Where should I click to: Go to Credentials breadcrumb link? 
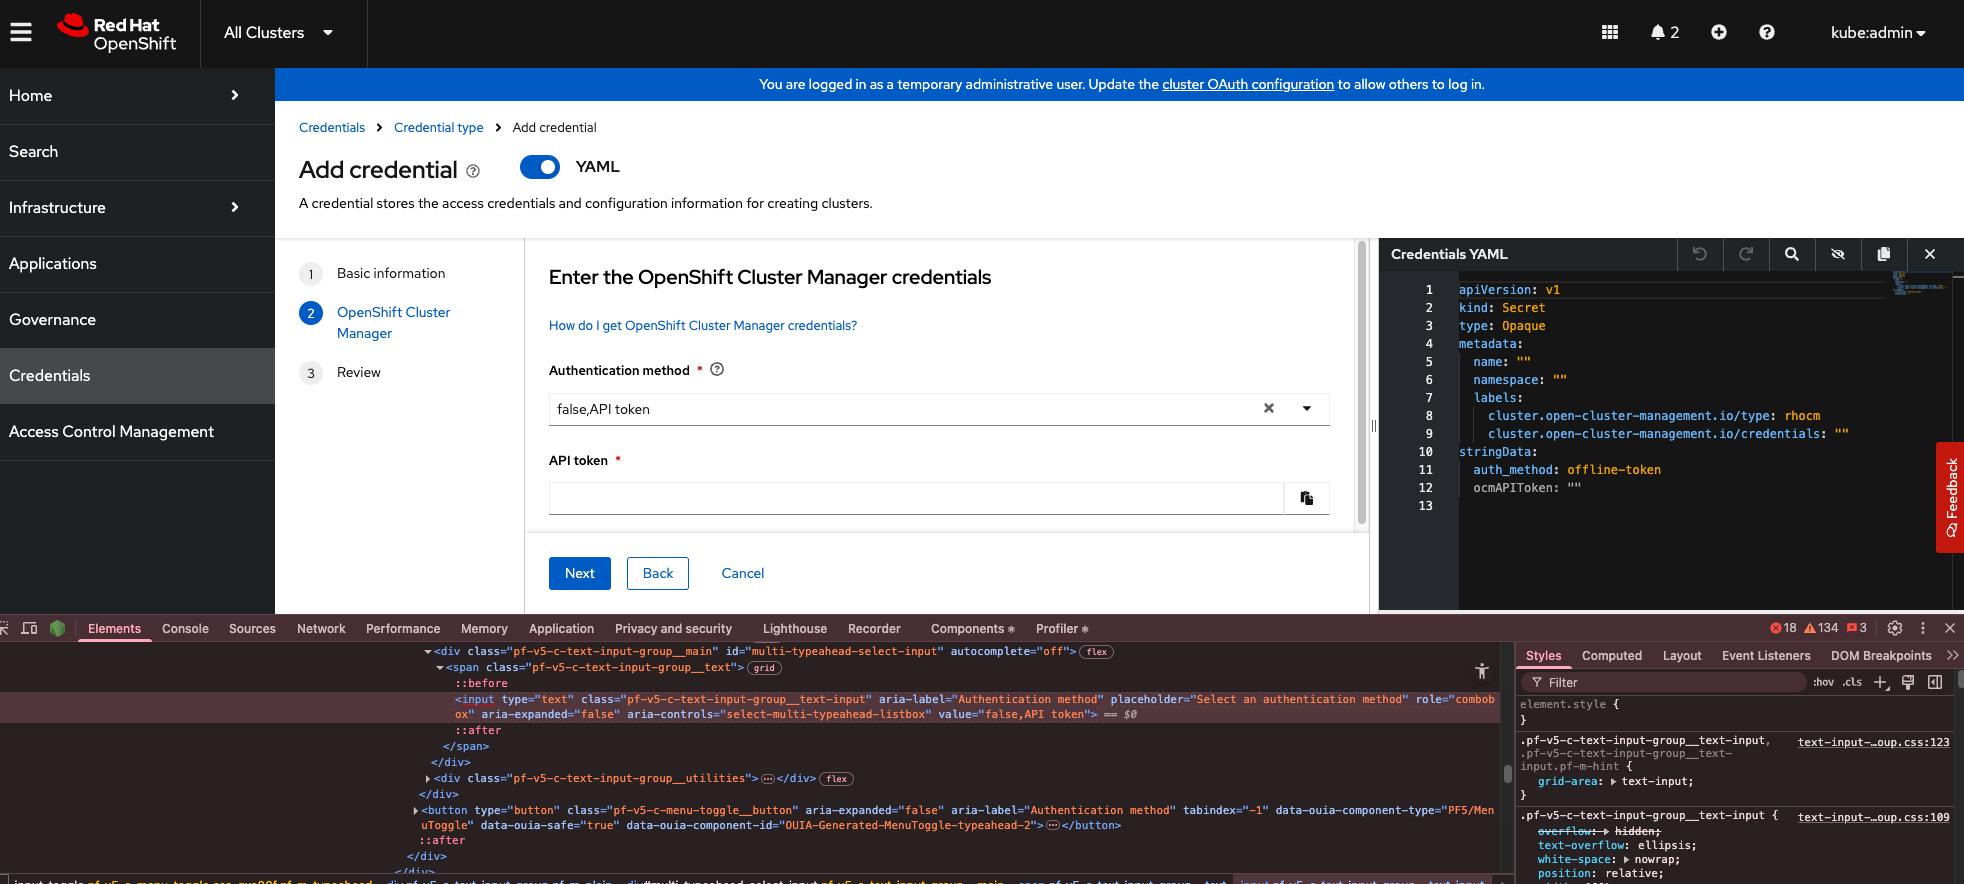coord(332,128)
